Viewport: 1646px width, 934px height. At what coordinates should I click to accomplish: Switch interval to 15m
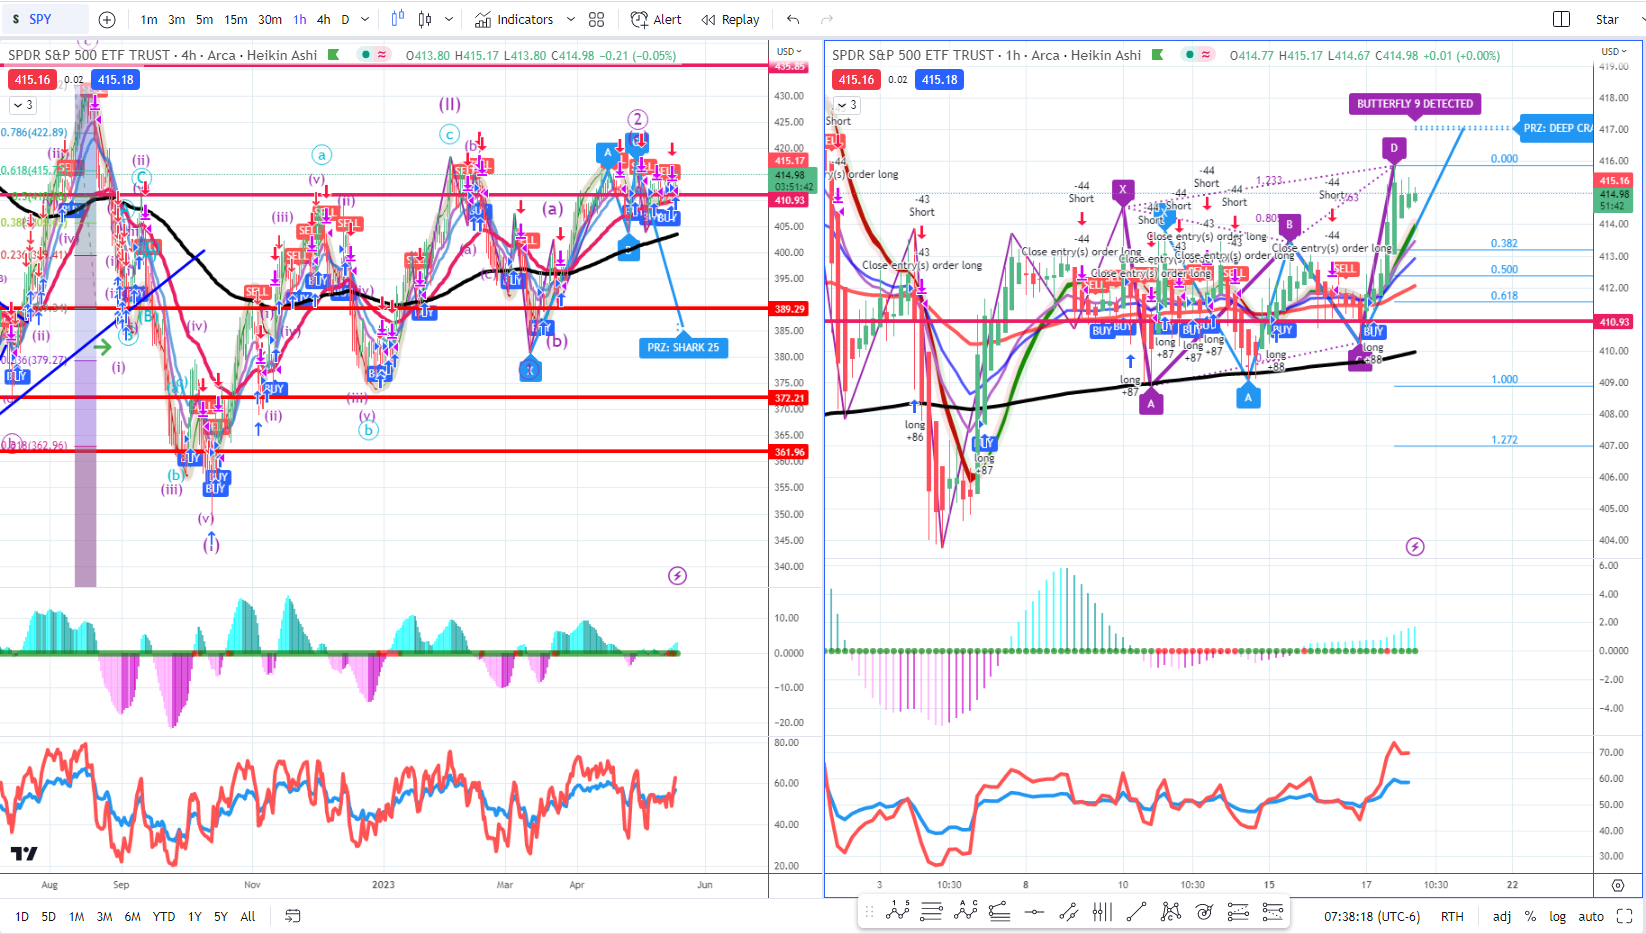pyautogui.click(x=236, y=19)
